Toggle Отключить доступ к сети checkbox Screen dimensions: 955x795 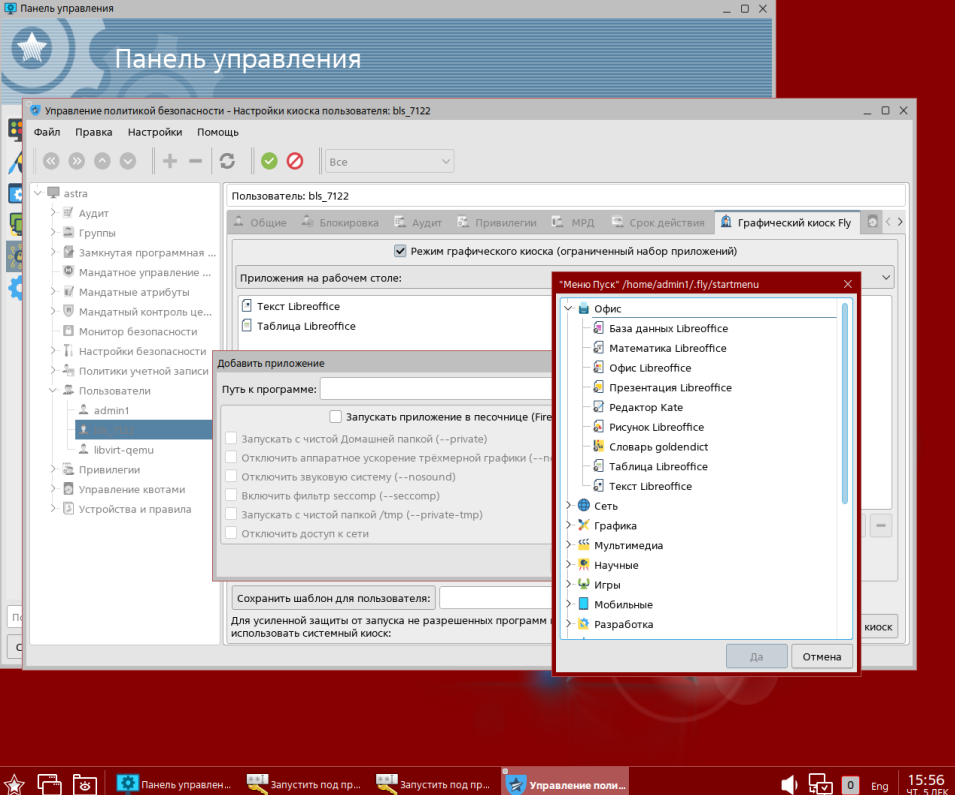[x=231, y=533]
